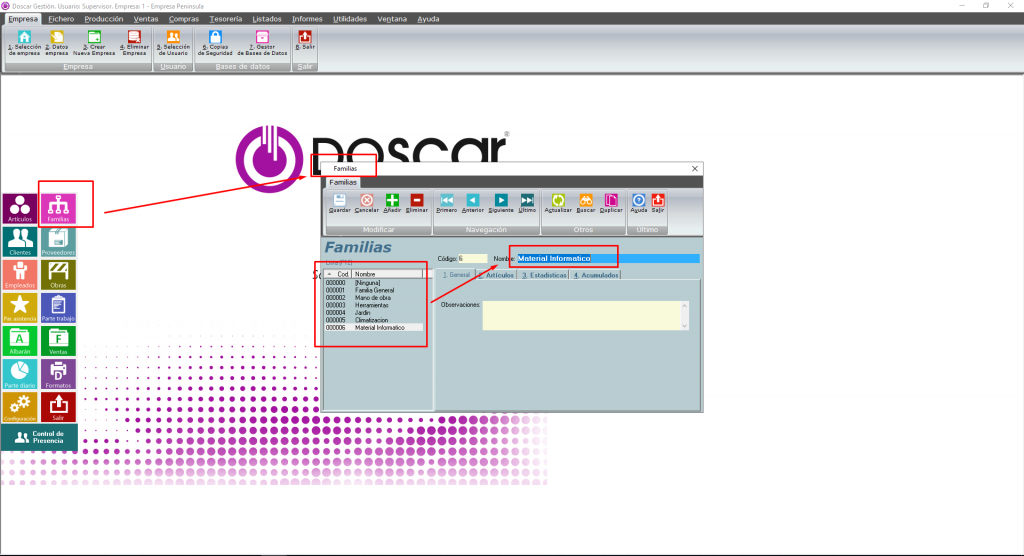Click the Observaciones text area
Viewport: 1024px width, 556px height.
pos(585,315)
